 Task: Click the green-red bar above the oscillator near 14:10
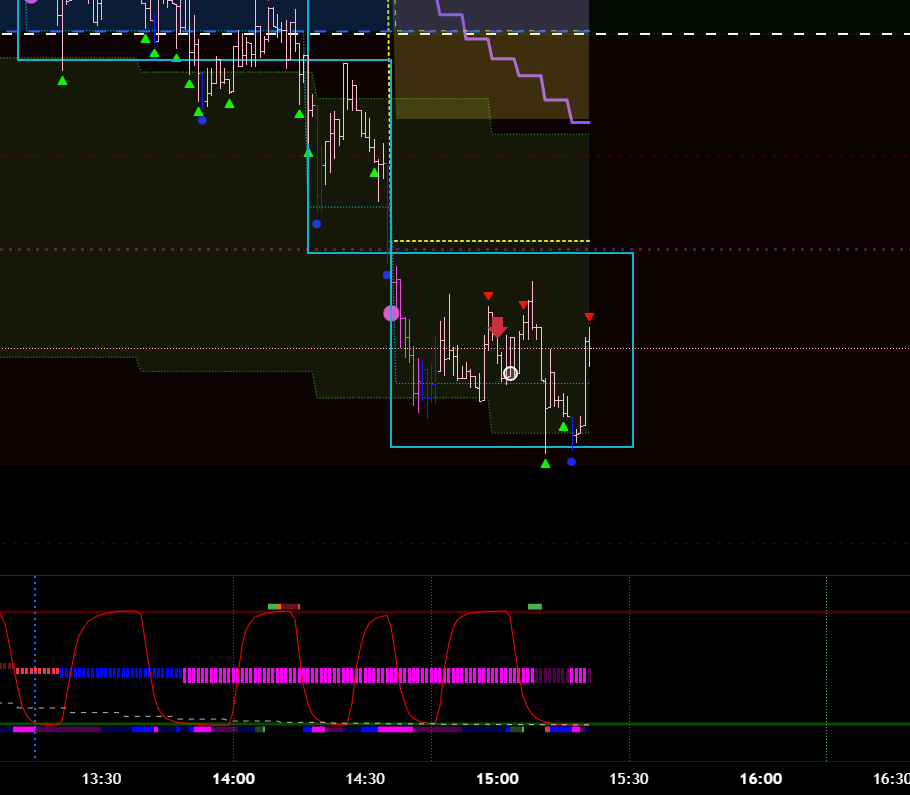[283, 606]
